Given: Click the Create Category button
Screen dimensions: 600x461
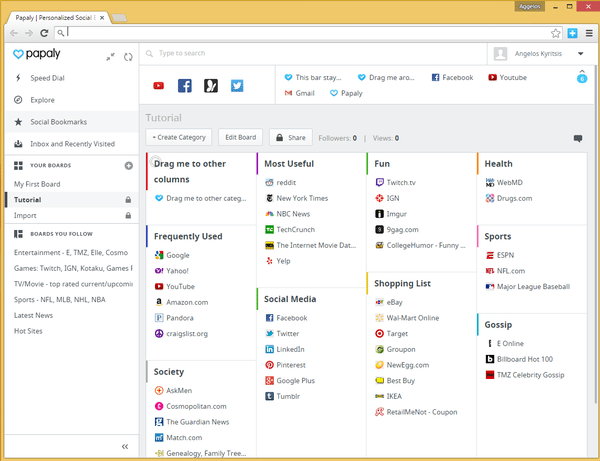Looking at the screenshot, I should (179, 137).
